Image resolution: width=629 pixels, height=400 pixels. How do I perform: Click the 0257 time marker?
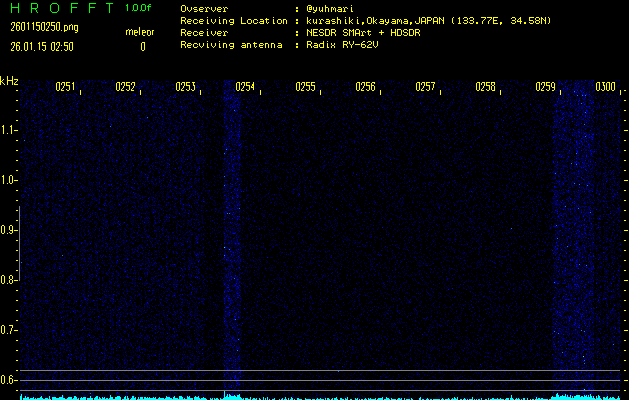point(425,87)
